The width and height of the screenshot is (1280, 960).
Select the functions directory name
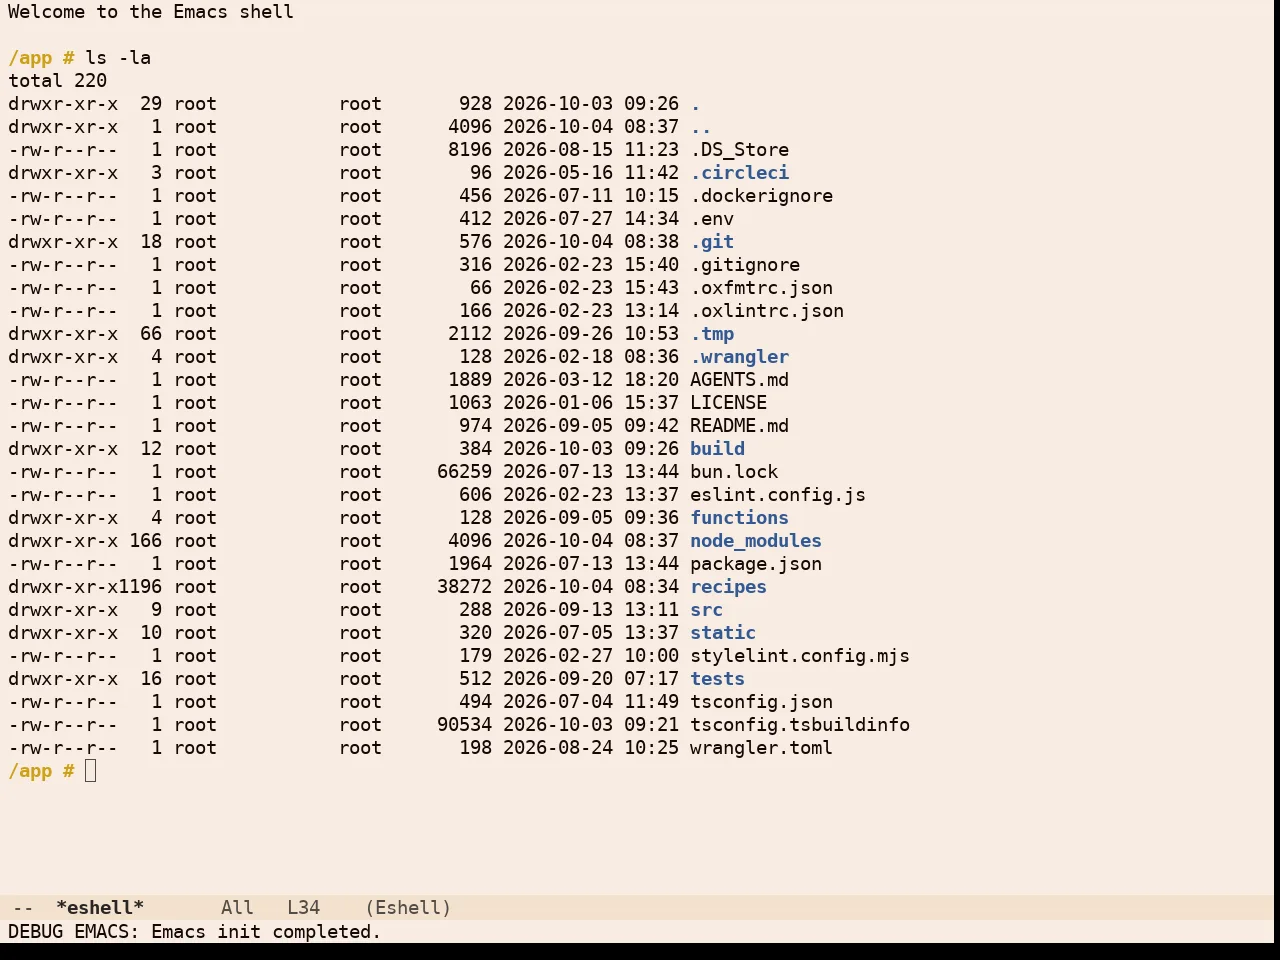tap(740, 518)
